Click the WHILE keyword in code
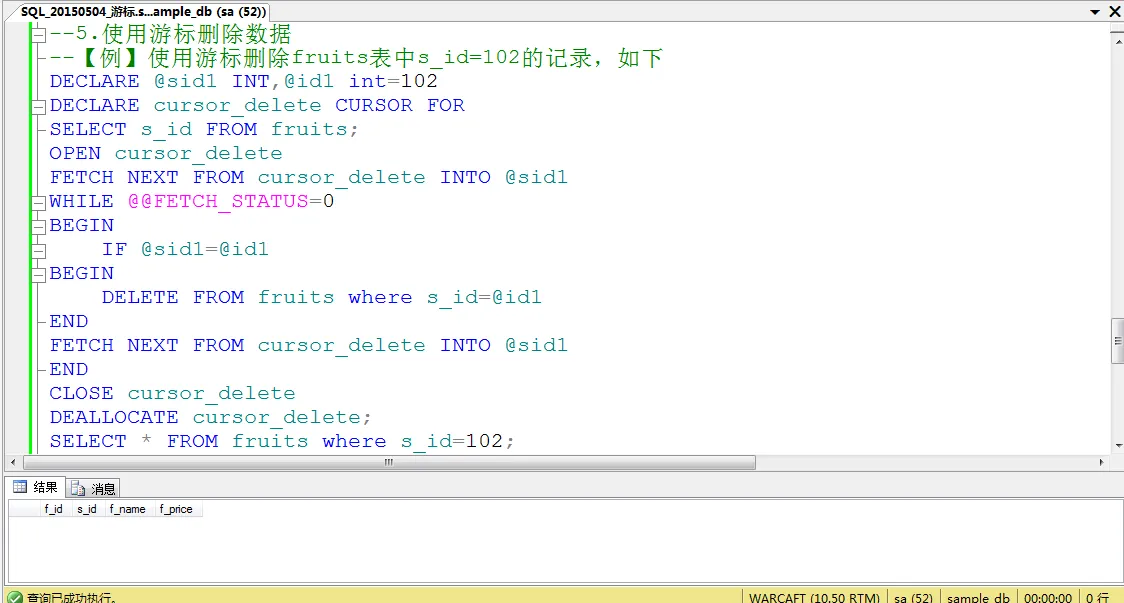The image size is (1124, 603). coord(82,201)
